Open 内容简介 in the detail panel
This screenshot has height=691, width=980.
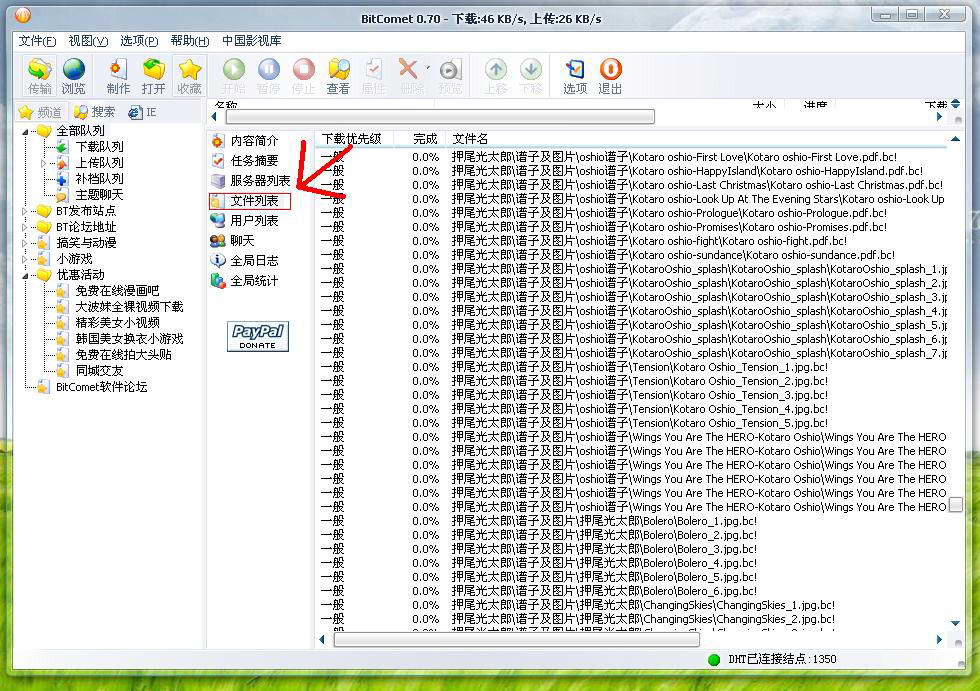tap(245, 141)
